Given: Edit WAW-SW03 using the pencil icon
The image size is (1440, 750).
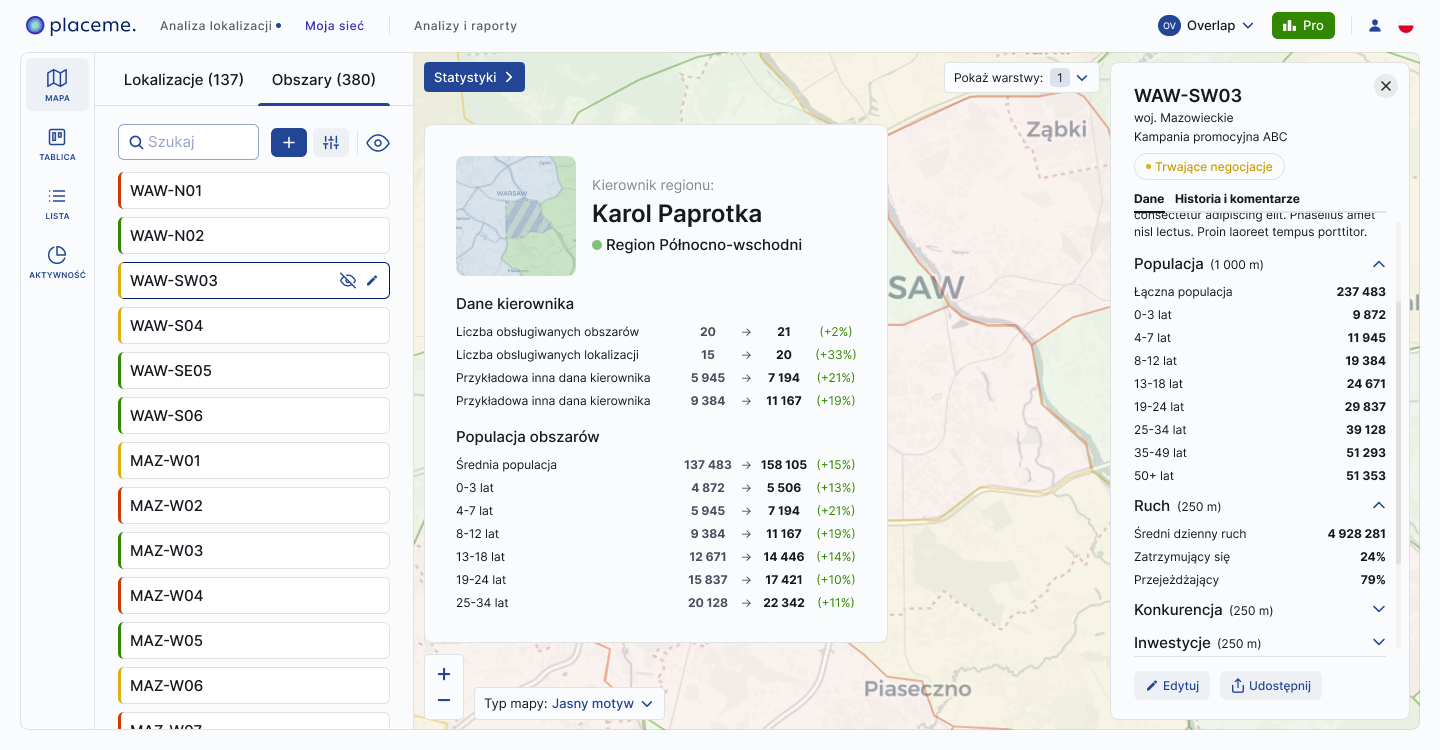Looking at the screenshot, I should (372, 280).
